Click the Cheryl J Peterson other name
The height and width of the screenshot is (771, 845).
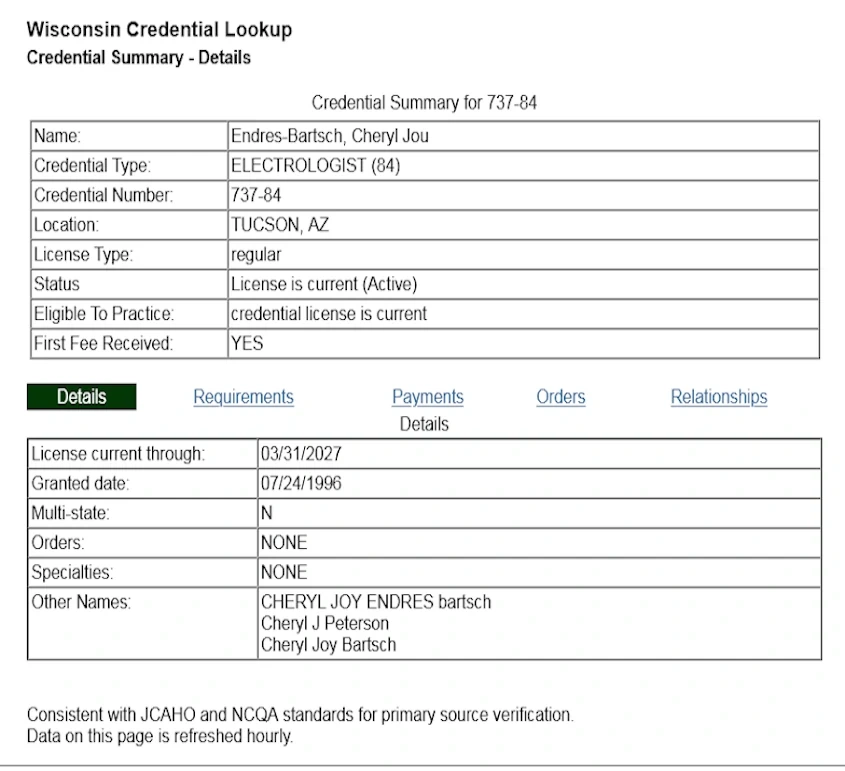(324, 623)
